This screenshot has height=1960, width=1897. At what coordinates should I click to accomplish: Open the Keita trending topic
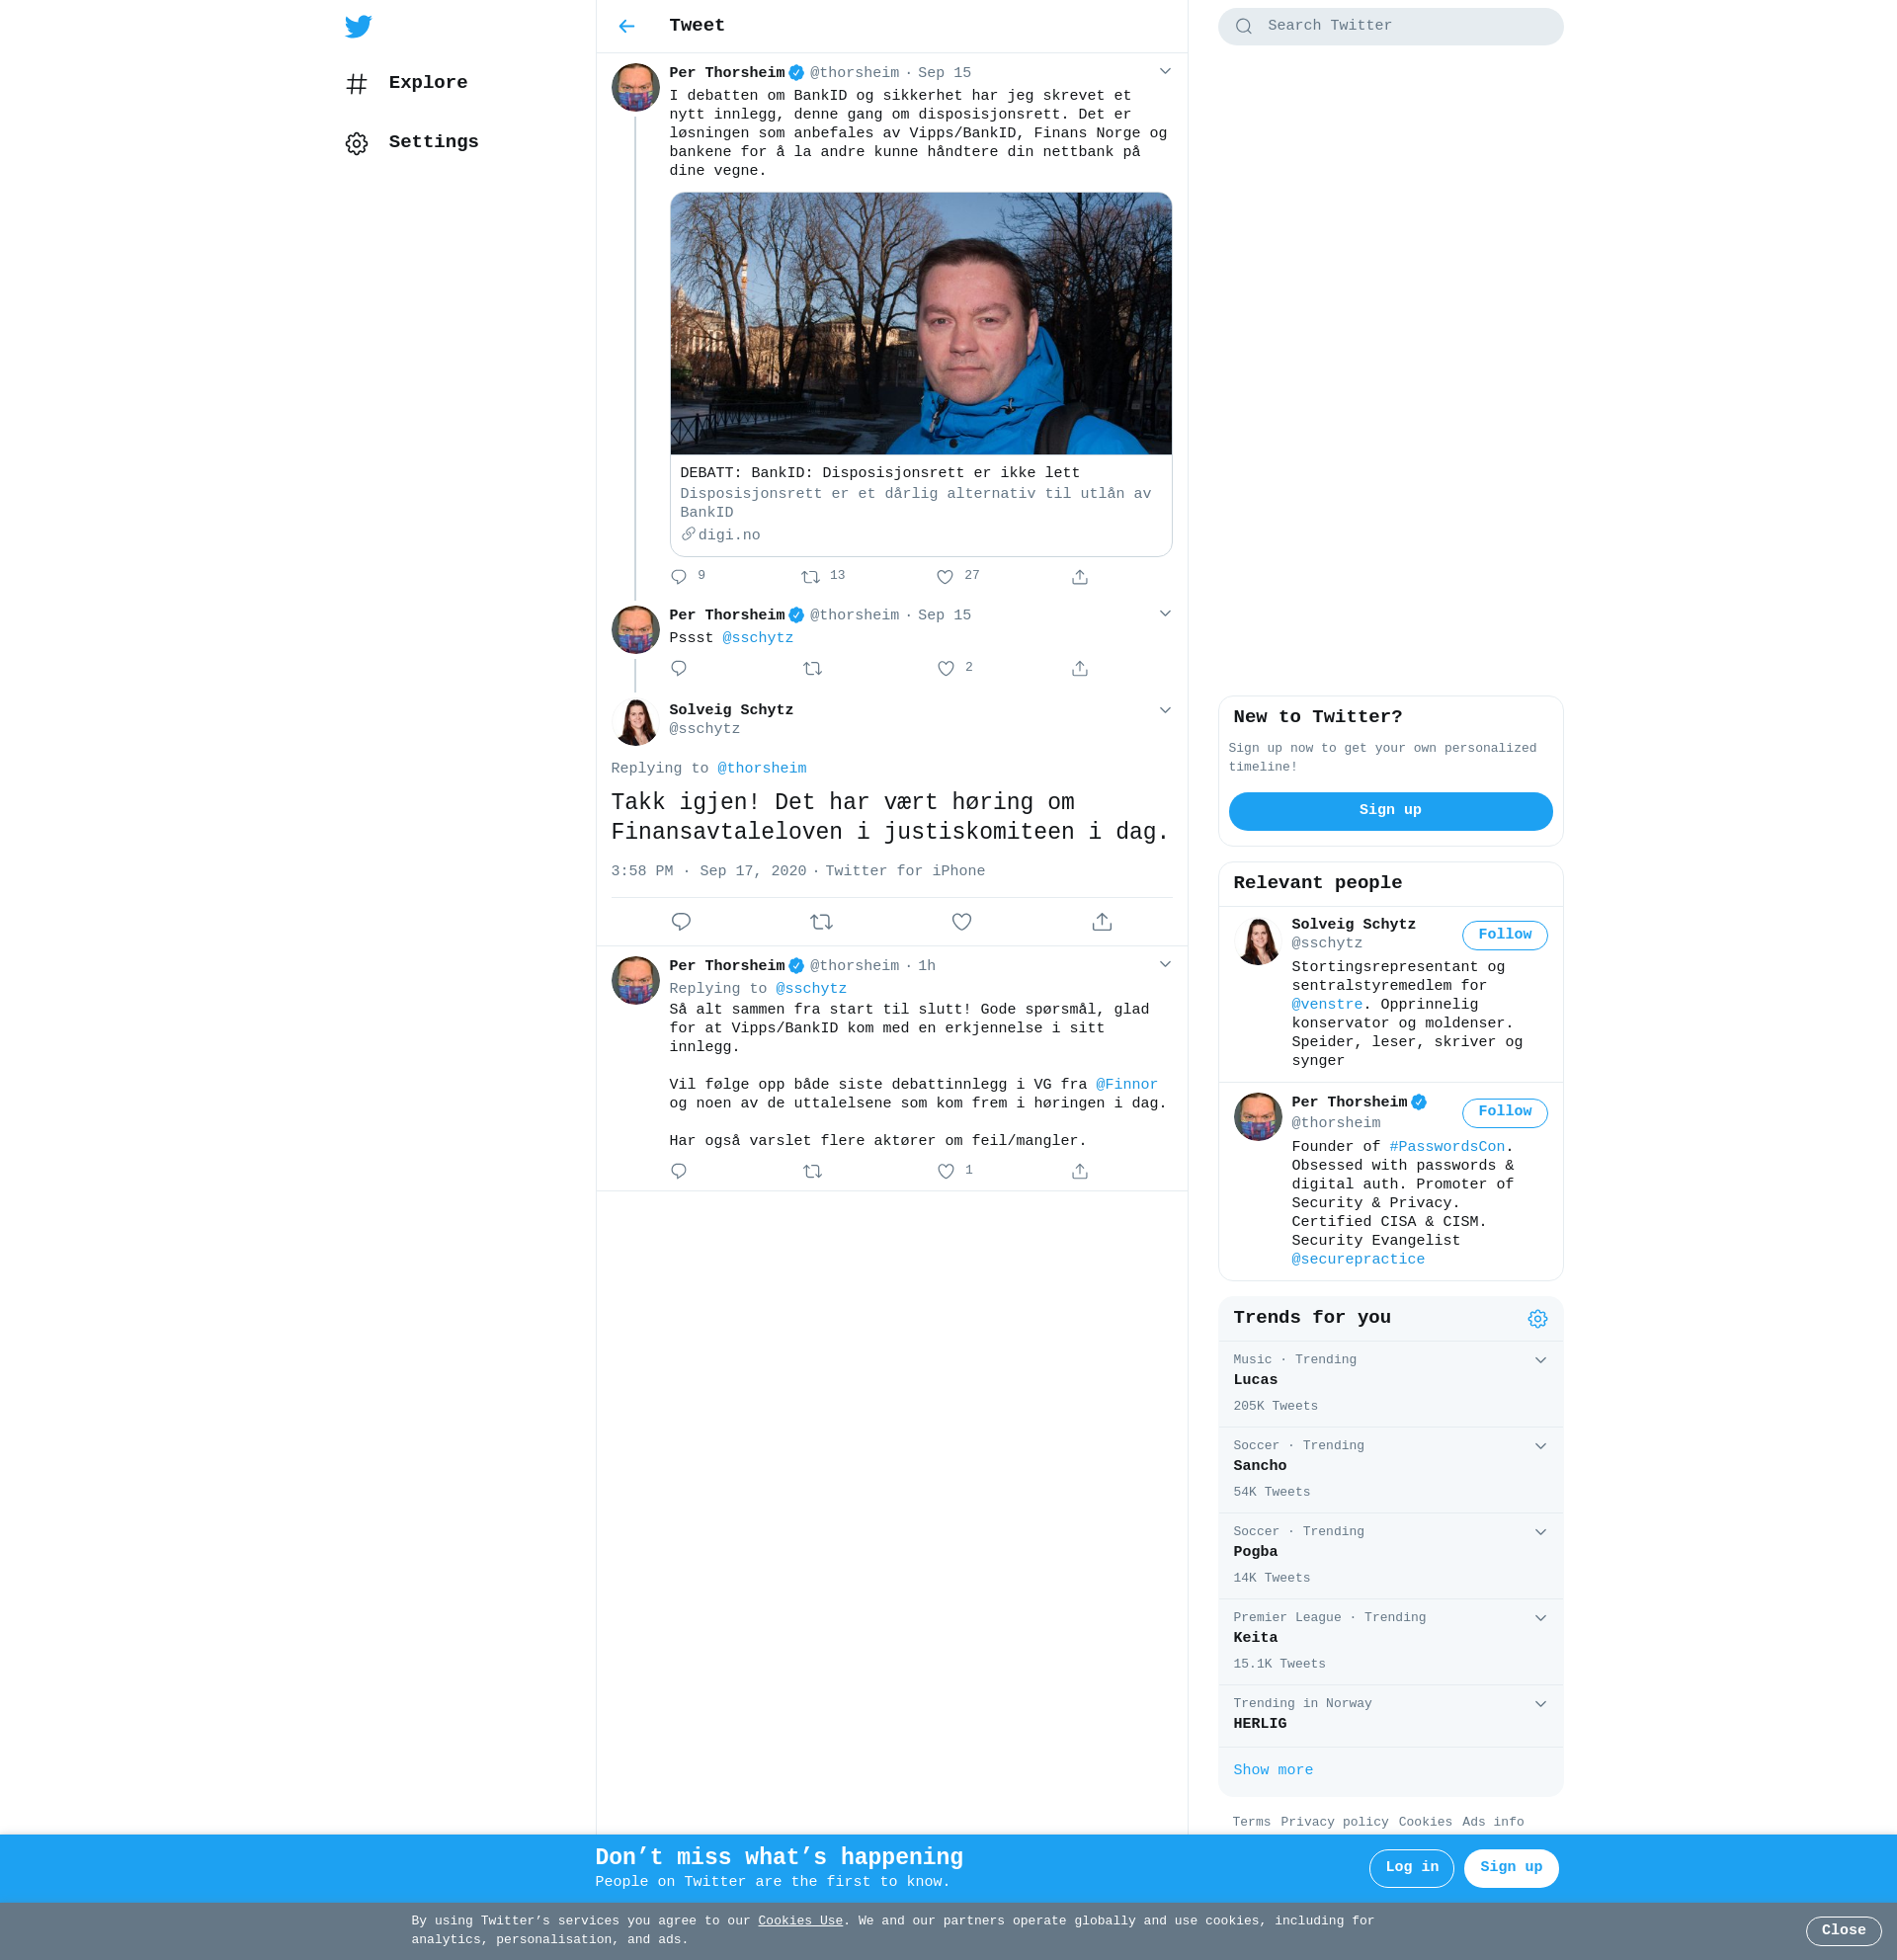pos(1390,1641)
